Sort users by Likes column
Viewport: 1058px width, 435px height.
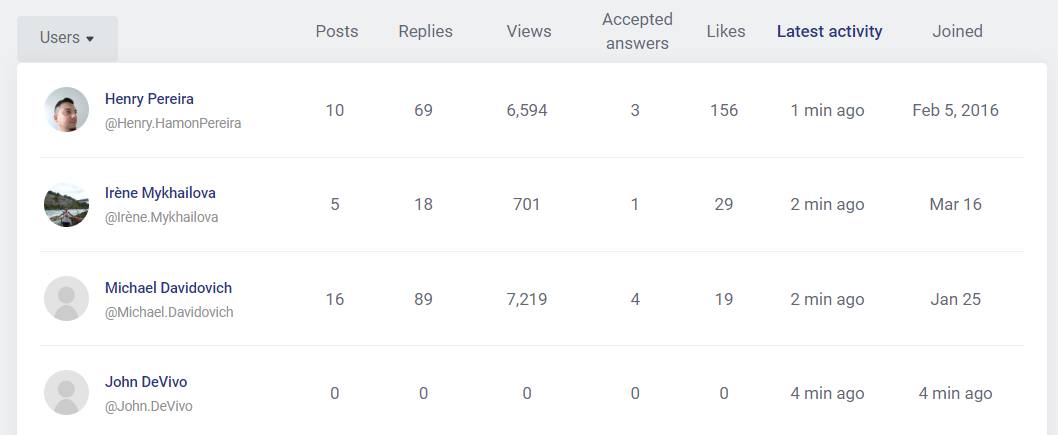point(726,32)
